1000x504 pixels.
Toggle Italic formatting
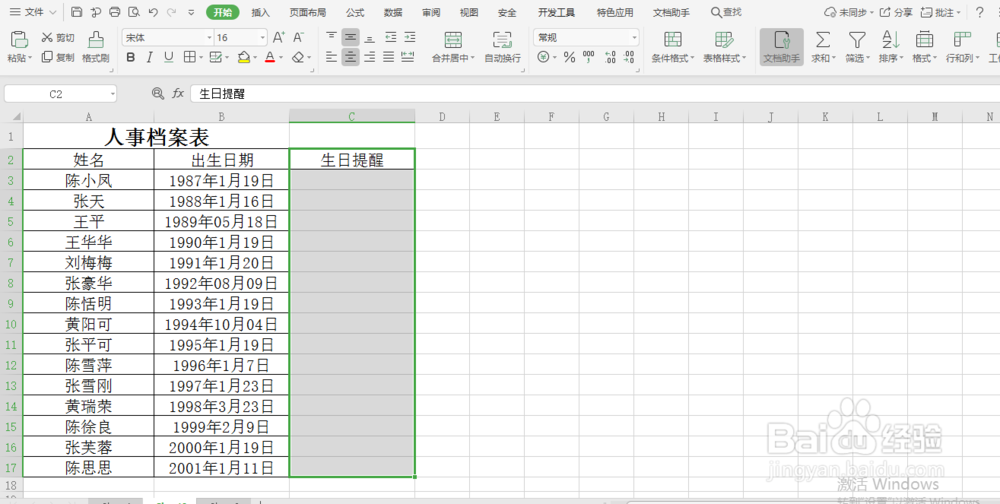[149, 57]
